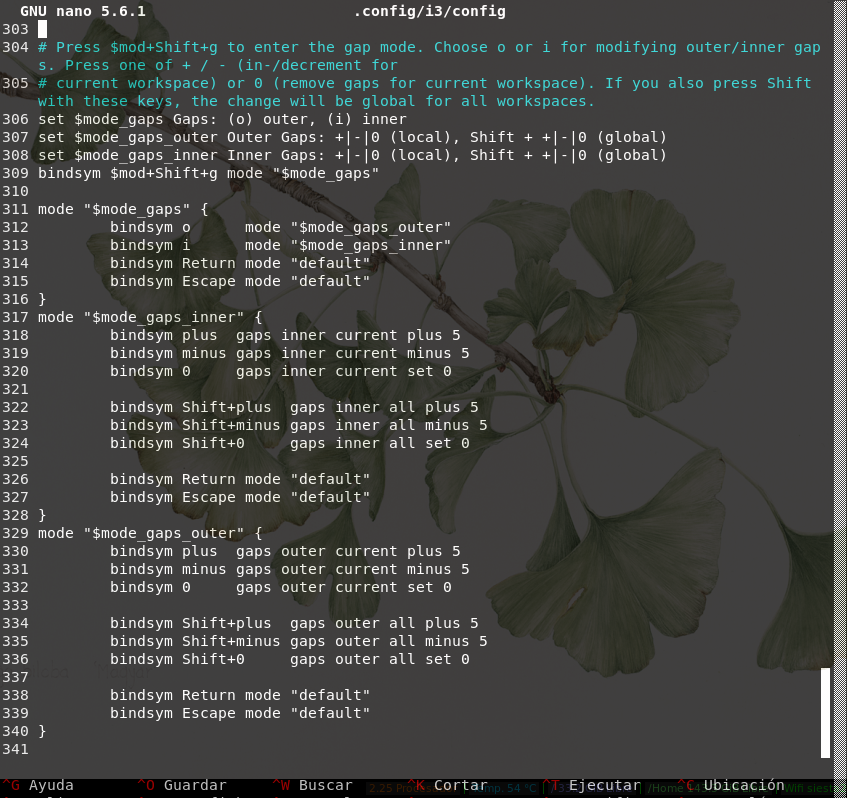The width and height of the screenshot is (847, 798).
Task: Click the ^K Cortar cut shortcut
Action: point(448,786)
